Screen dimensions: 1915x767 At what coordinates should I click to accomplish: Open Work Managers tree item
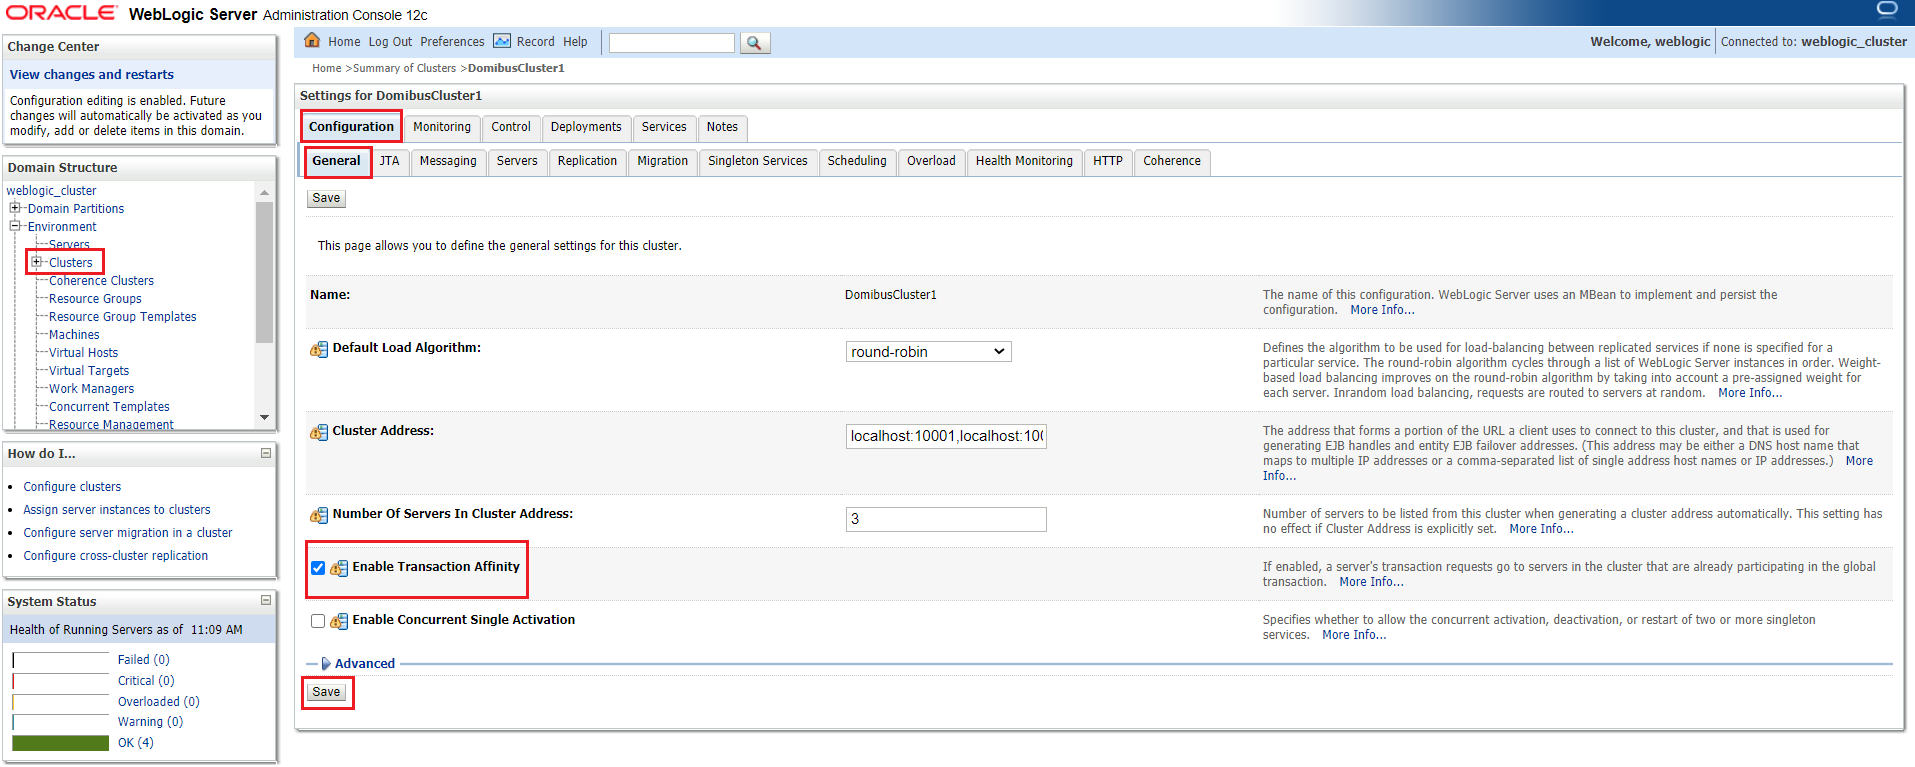pos(91,389)
